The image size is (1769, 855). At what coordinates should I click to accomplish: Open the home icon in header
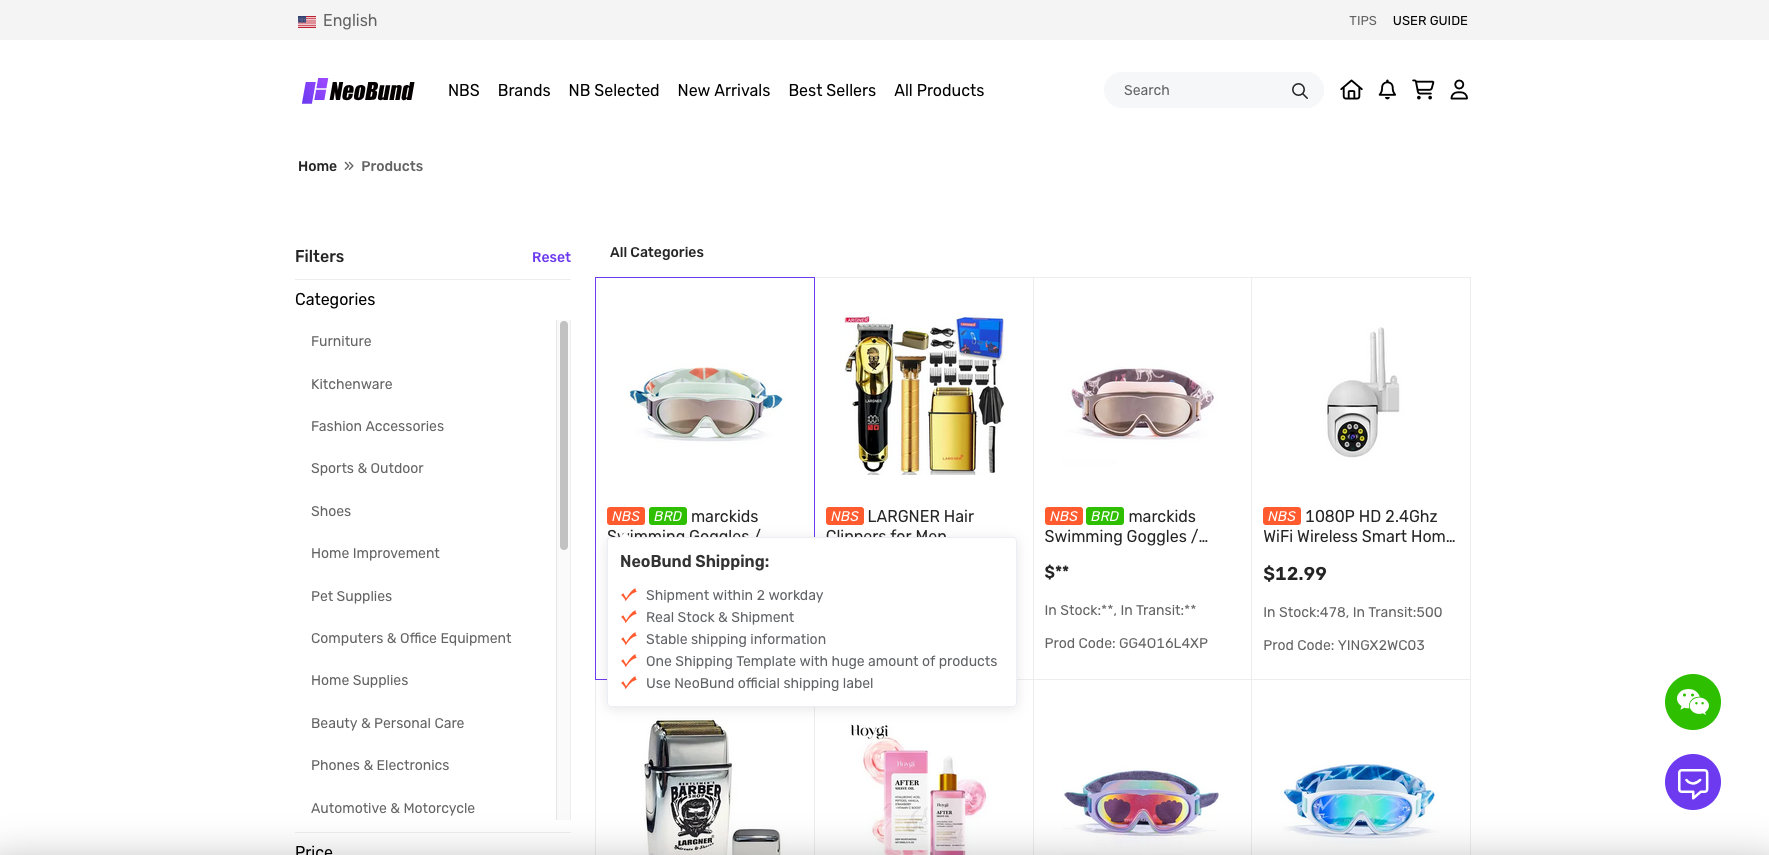[x=1351, y=90]
